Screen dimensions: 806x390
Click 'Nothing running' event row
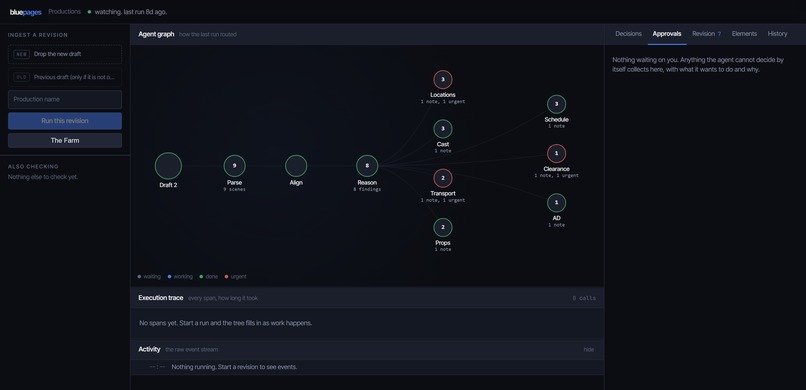[x=367, y=367]
